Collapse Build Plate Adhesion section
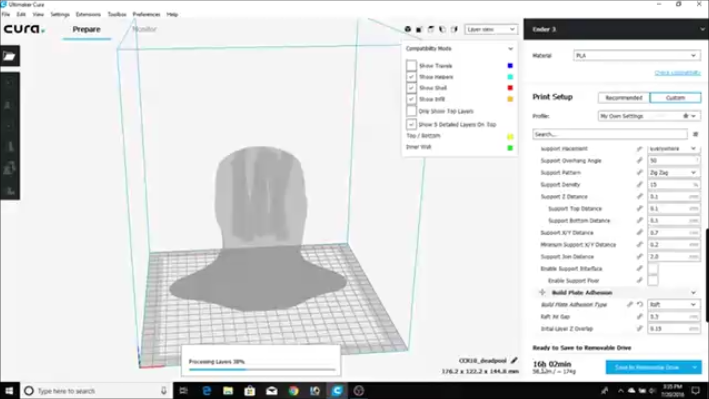The height and width of the screenshot is (399, 709). coord(693,293)
